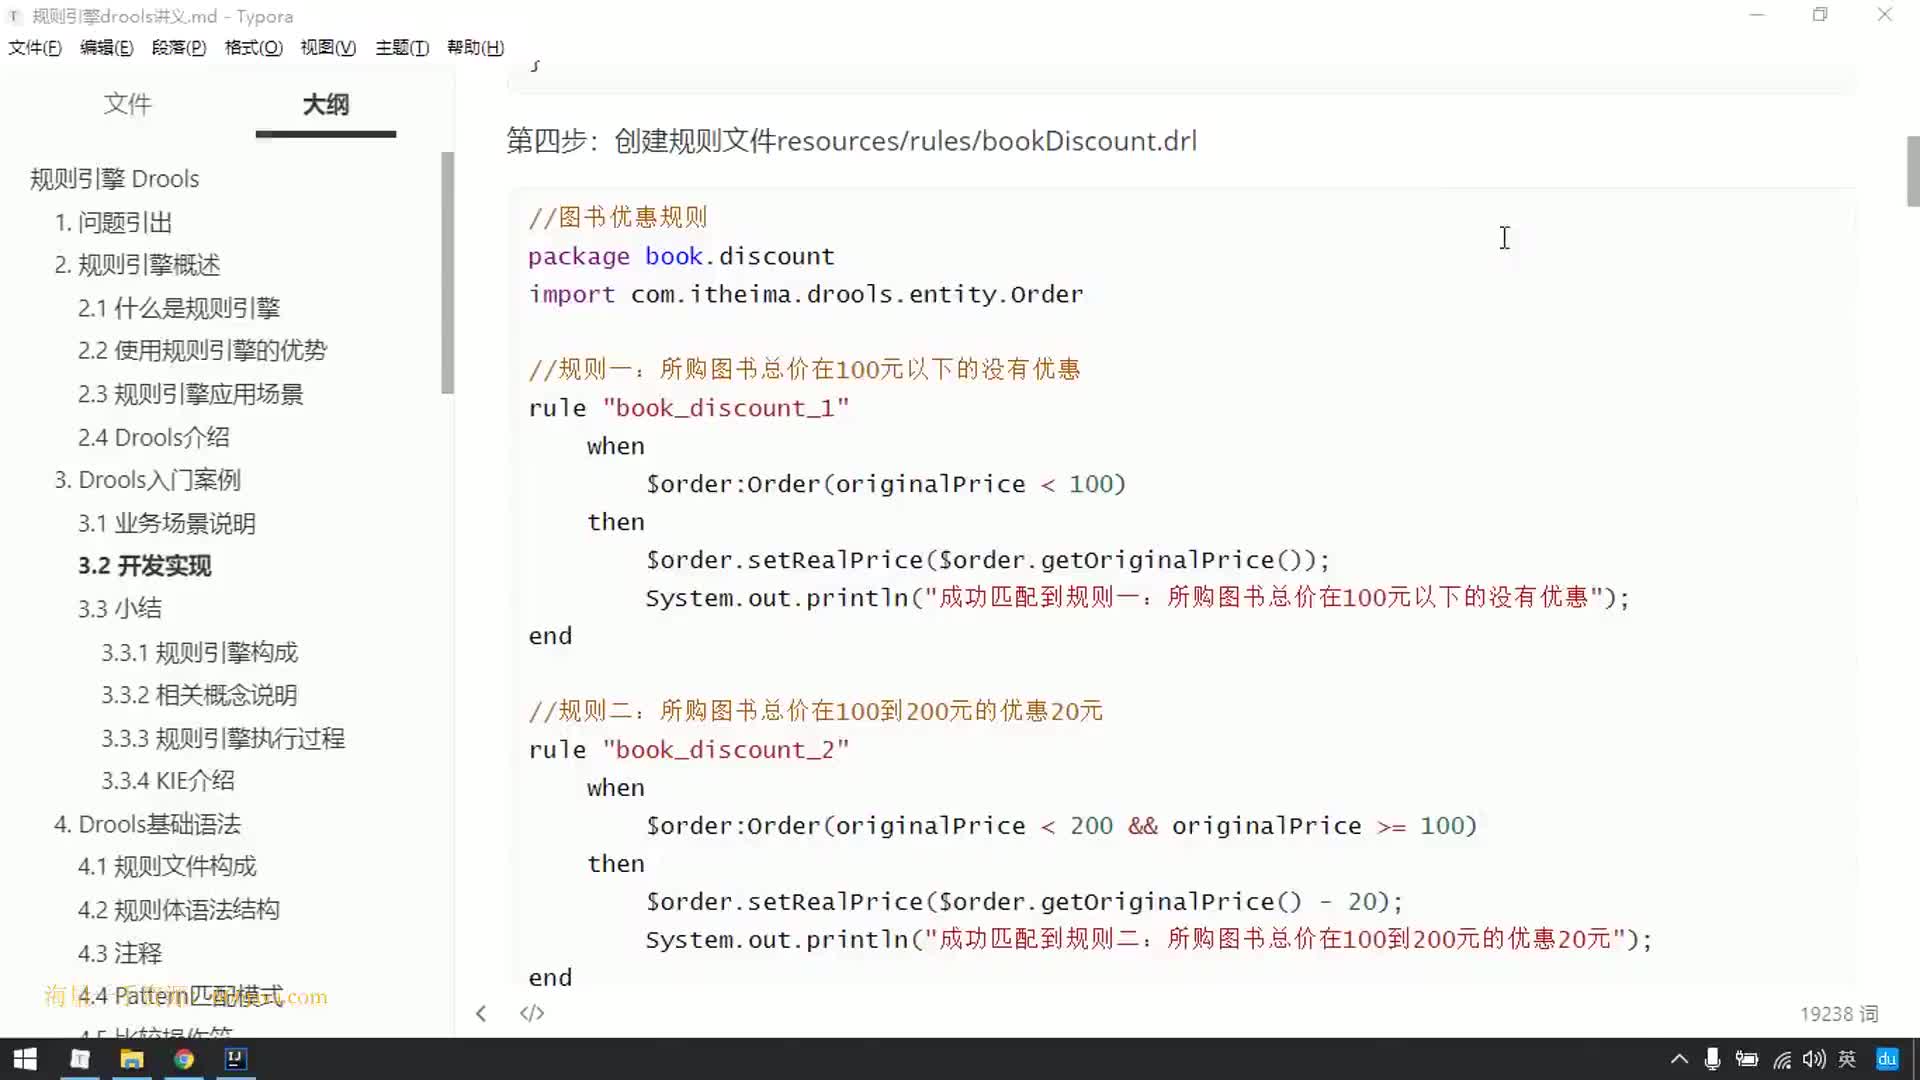This screenshot has width=1920, height=1080.
Task: Open 3.3.2 相关概念说明 outline item
Action: 199,695
